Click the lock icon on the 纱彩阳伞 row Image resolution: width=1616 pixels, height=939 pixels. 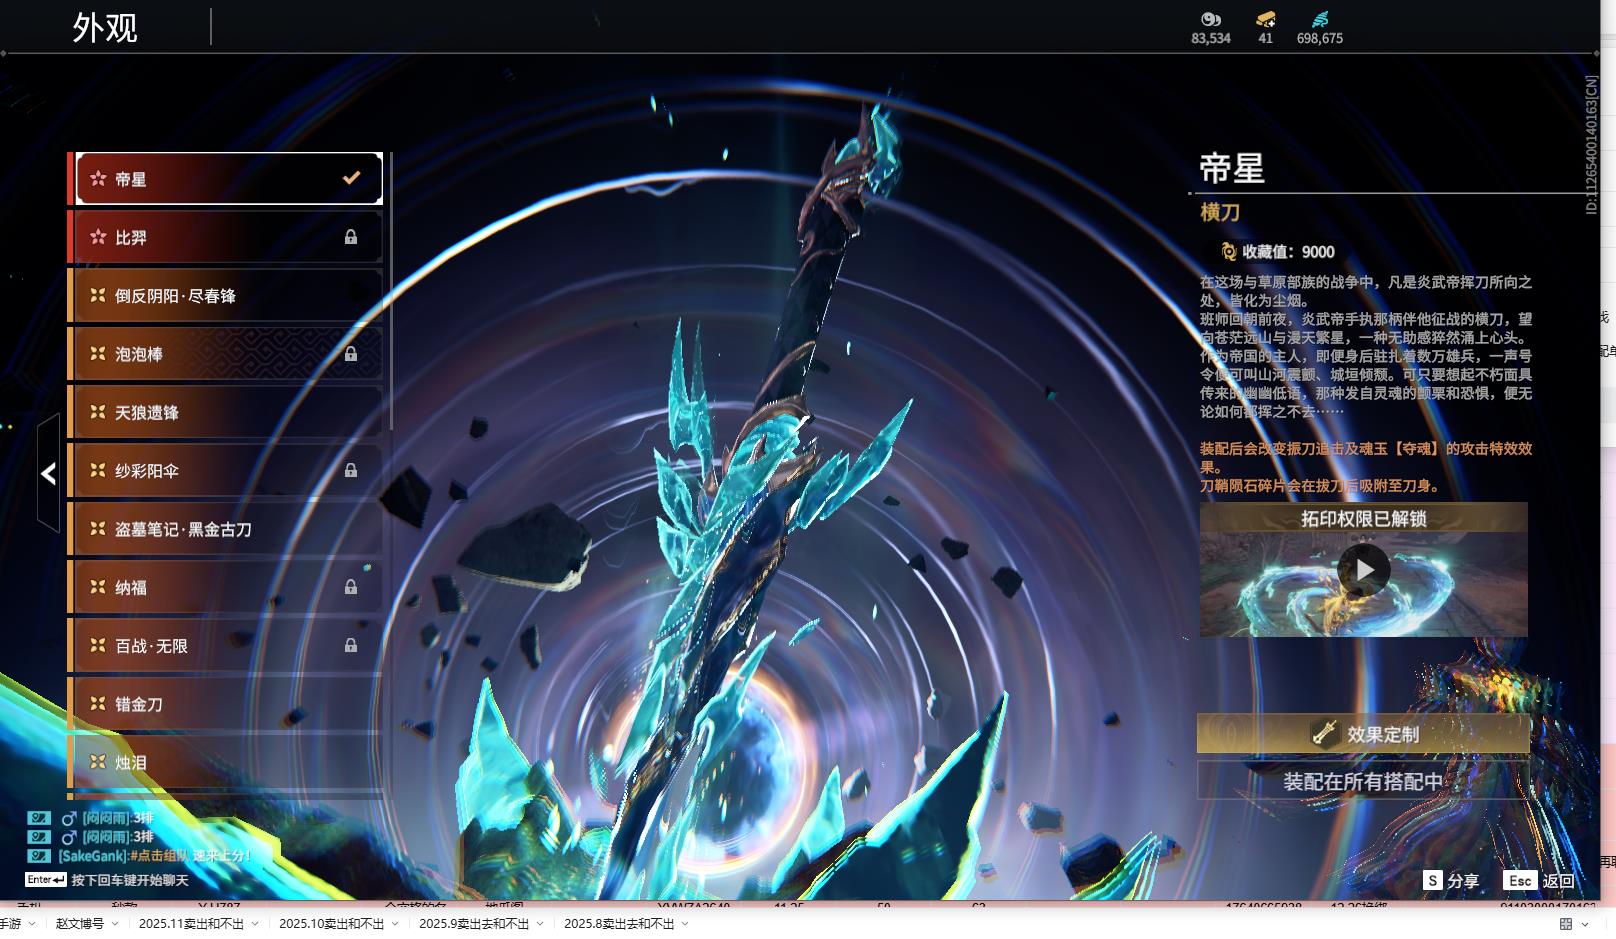point(351,470)
